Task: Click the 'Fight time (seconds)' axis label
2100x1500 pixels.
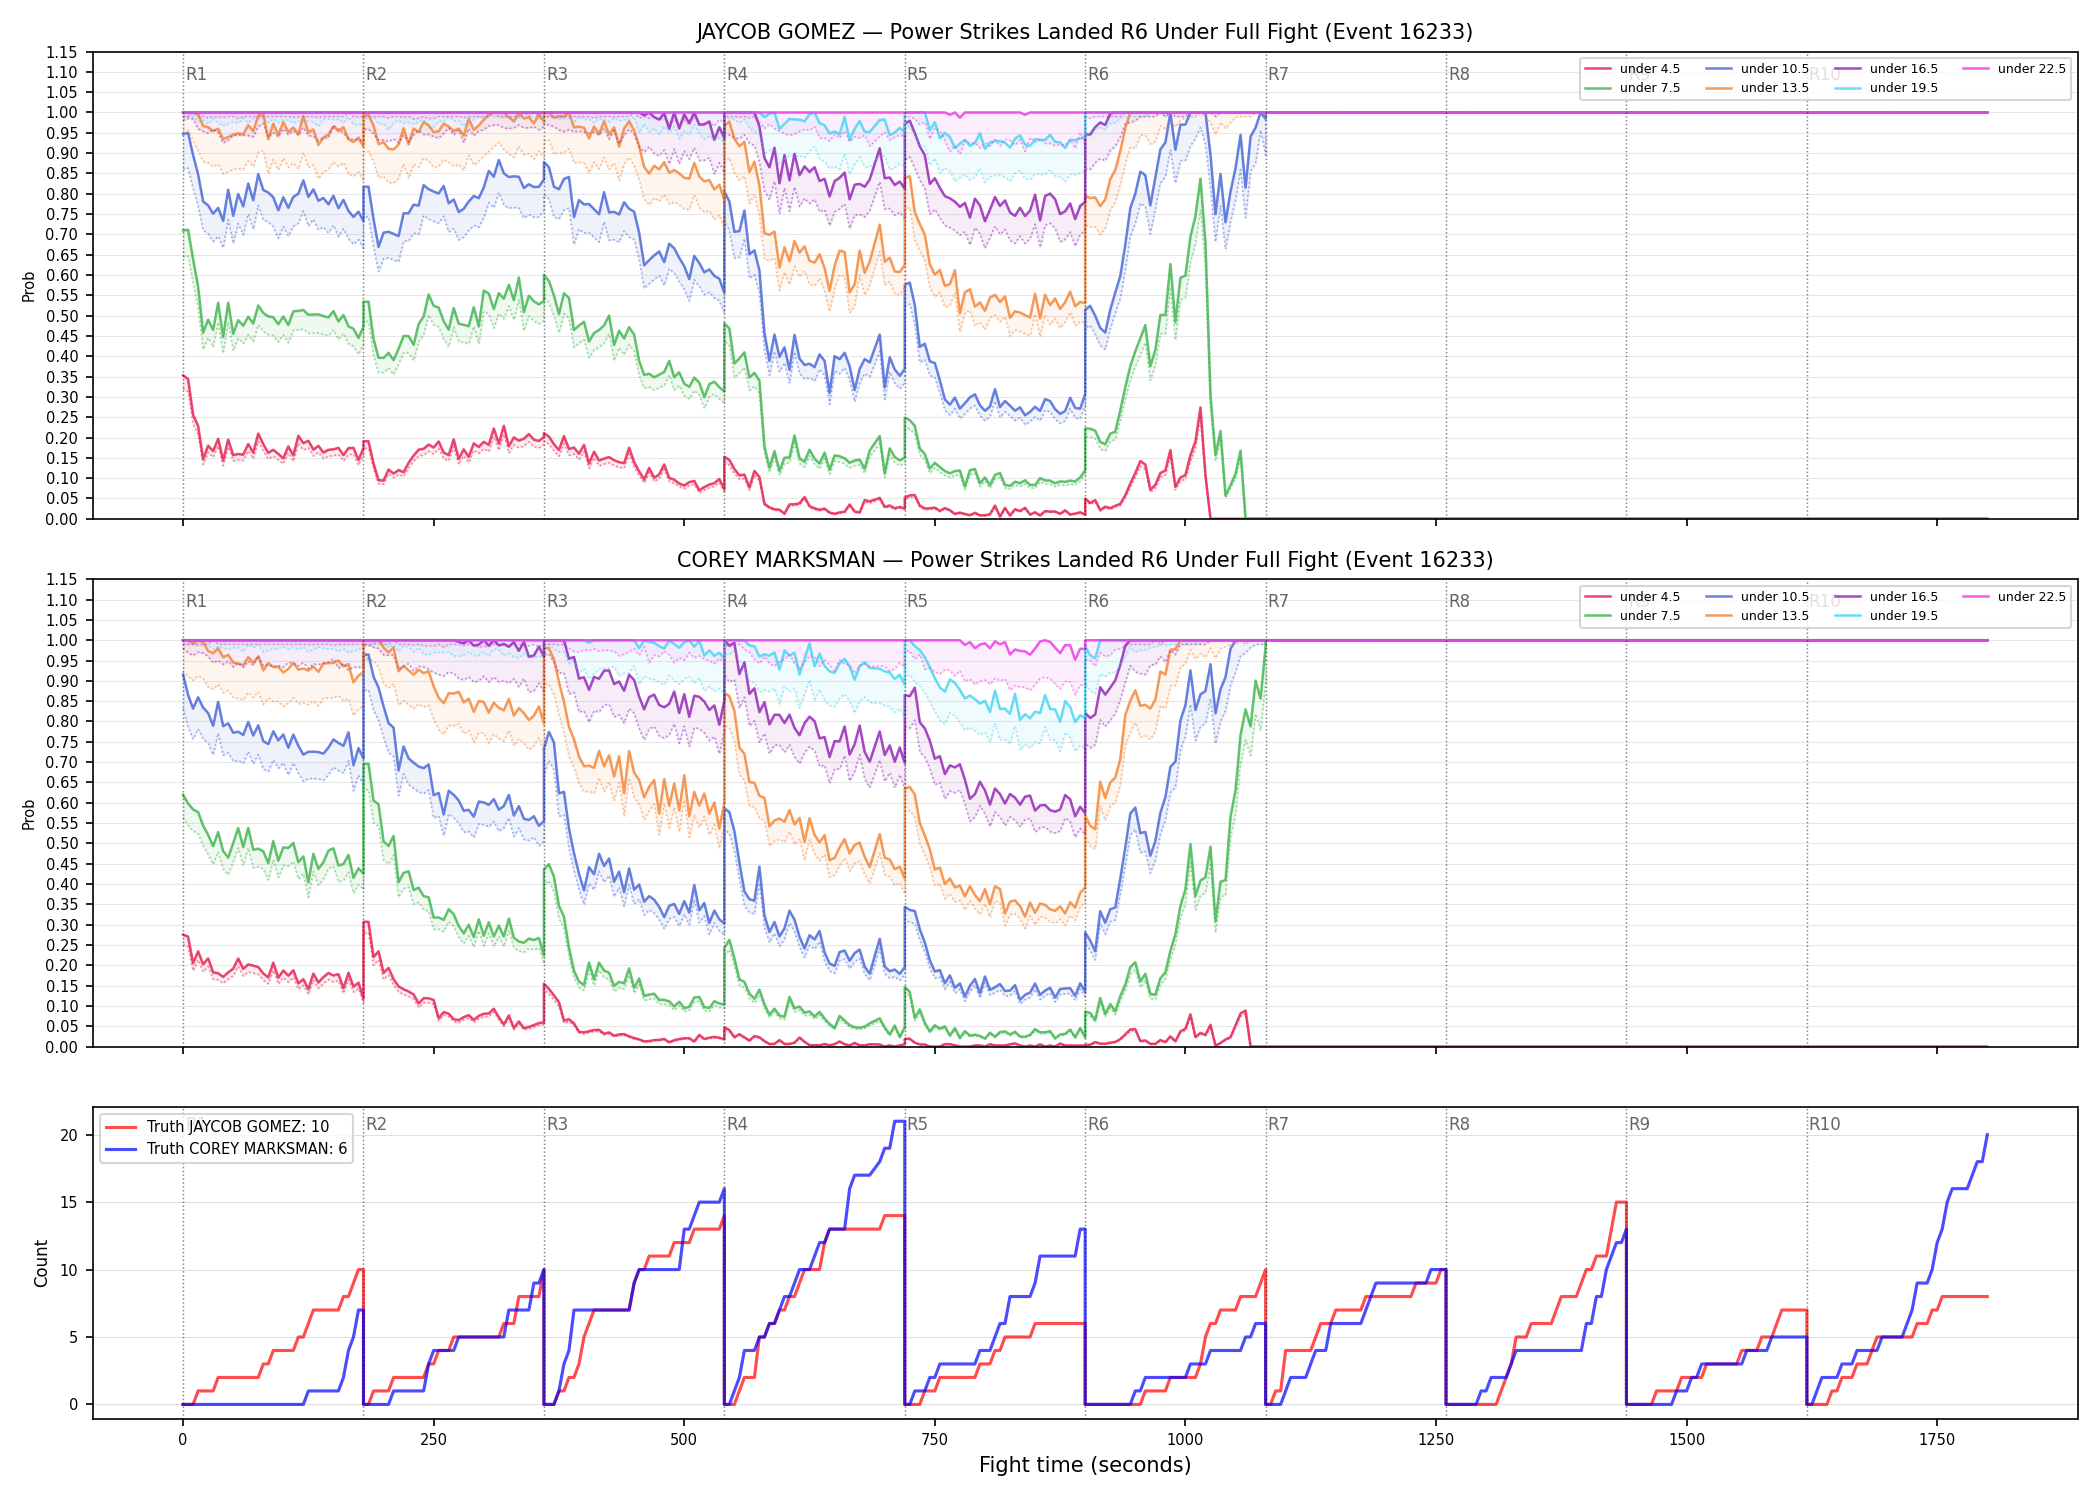Action: coord(1085,1465)
